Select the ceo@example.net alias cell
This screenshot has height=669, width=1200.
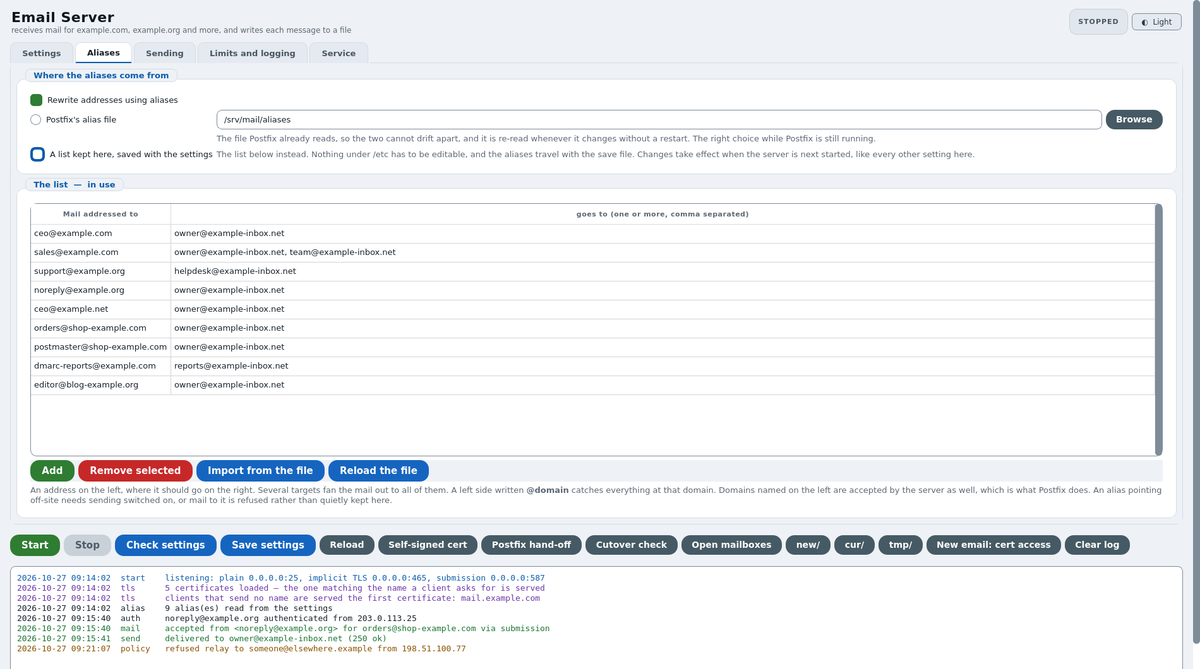pyautogui.click(x=100, y=309)
